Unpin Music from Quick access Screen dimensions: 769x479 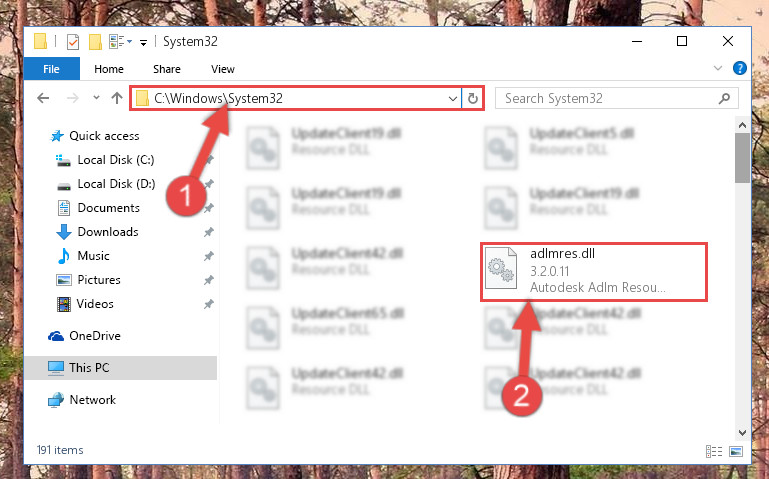coord(209,256)
